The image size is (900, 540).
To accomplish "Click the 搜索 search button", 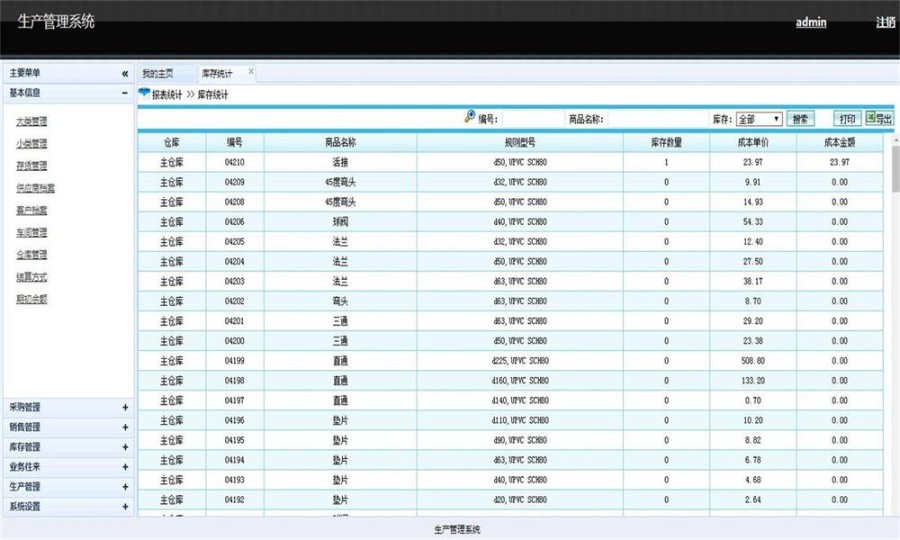I will point(801,118).
